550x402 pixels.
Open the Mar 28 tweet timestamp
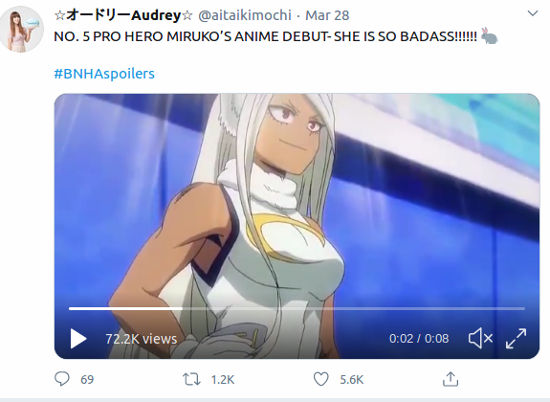click(x=327, y=15)
